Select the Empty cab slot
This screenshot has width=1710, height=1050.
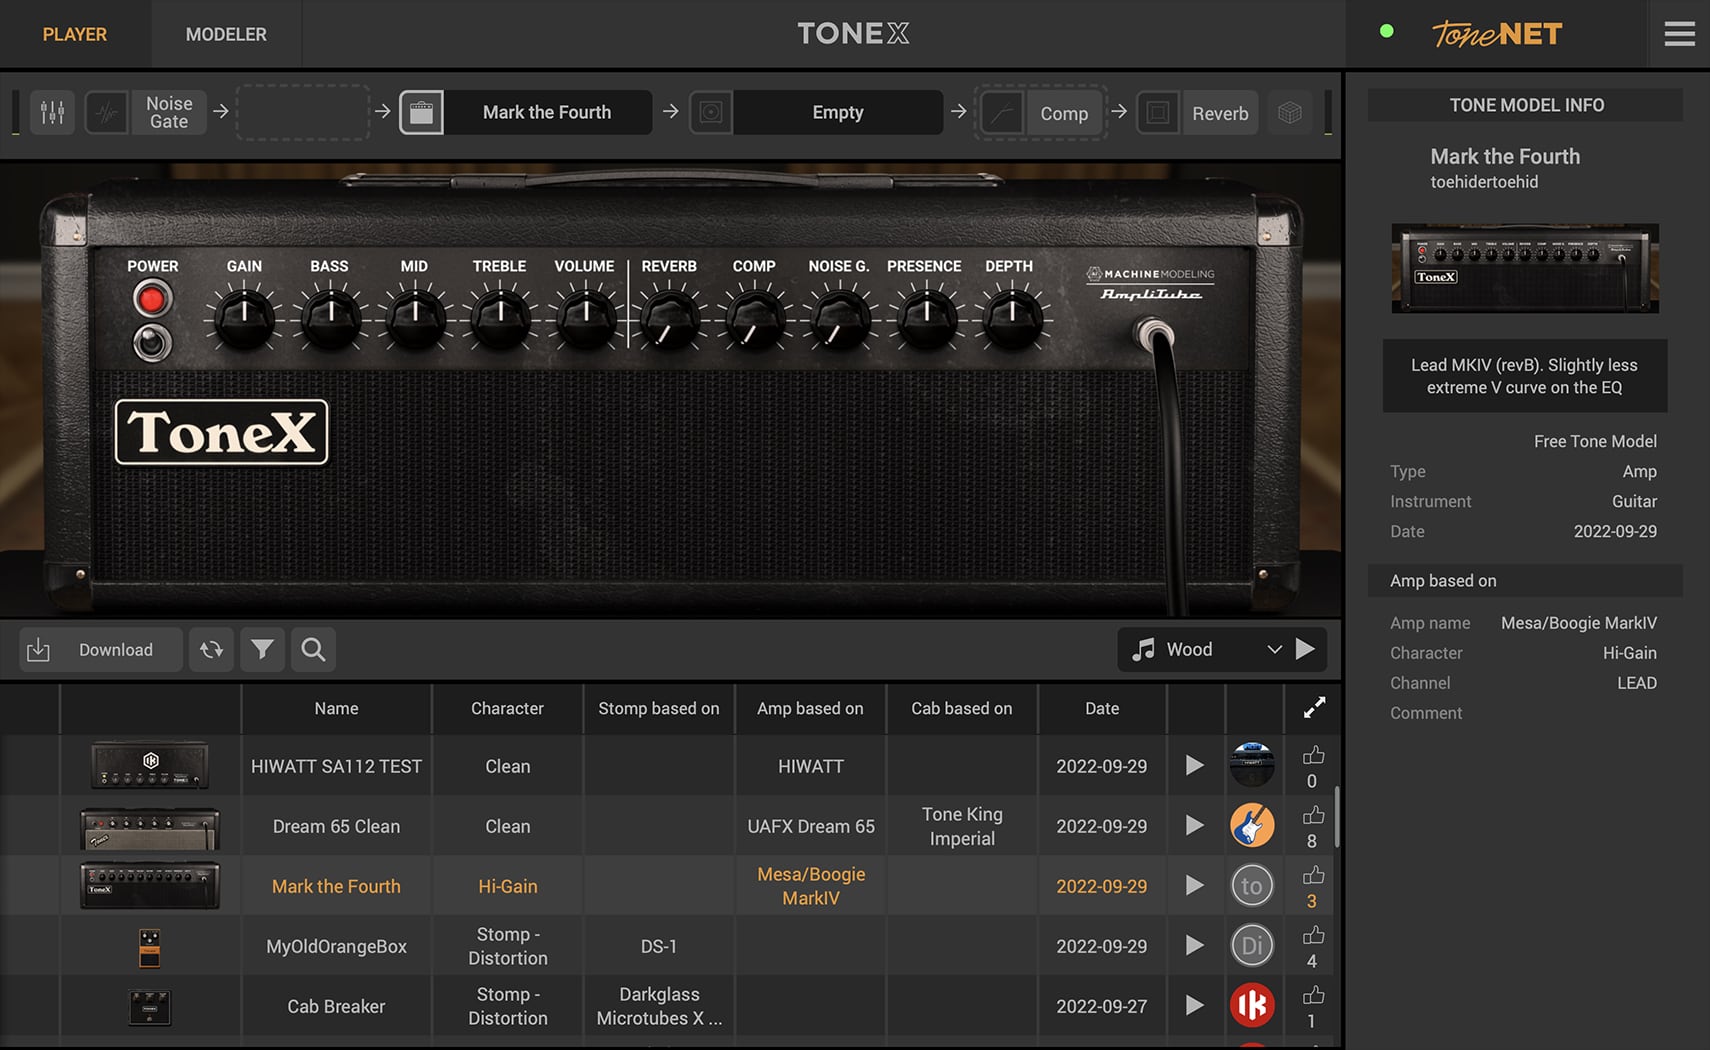coord(838,113)
